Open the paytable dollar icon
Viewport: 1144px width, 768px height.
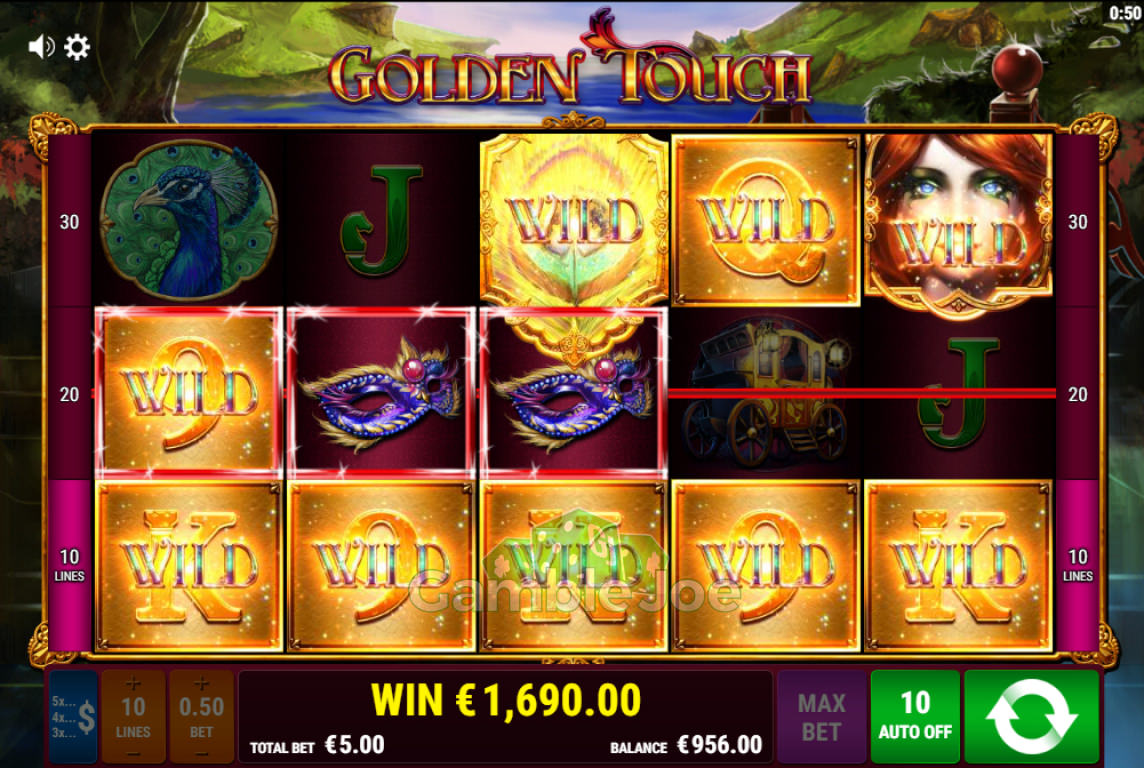click(74, 717)
